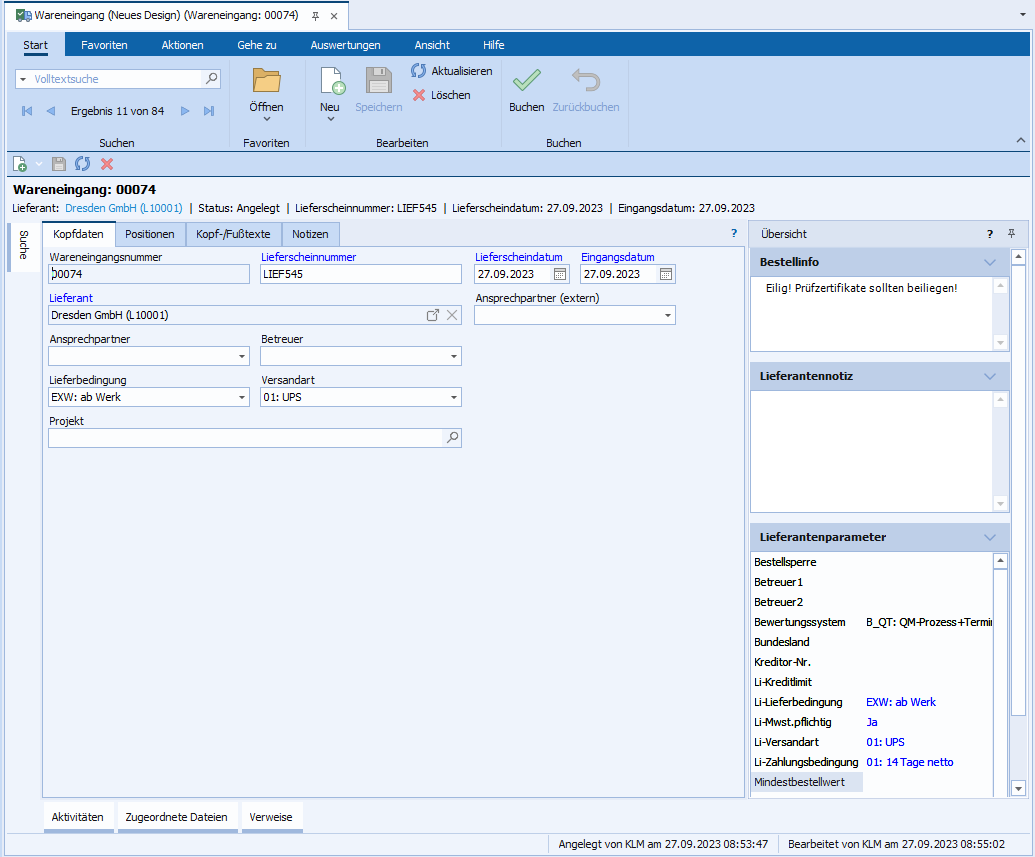Click the Dresden GmbH (L10001) supplier link

(124, 208)
